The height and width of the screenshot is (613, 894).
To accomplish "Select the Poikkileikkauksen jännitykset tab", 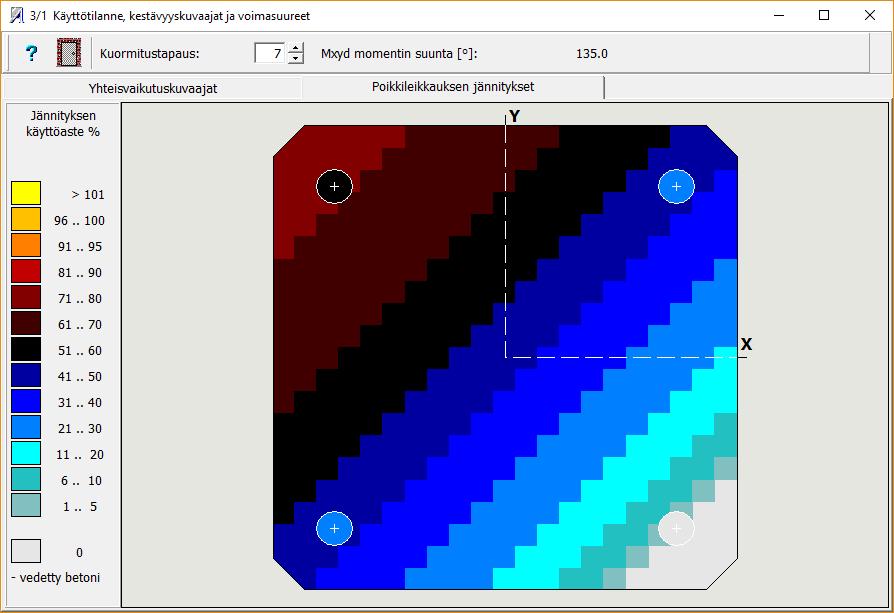I will pos(453,87).
